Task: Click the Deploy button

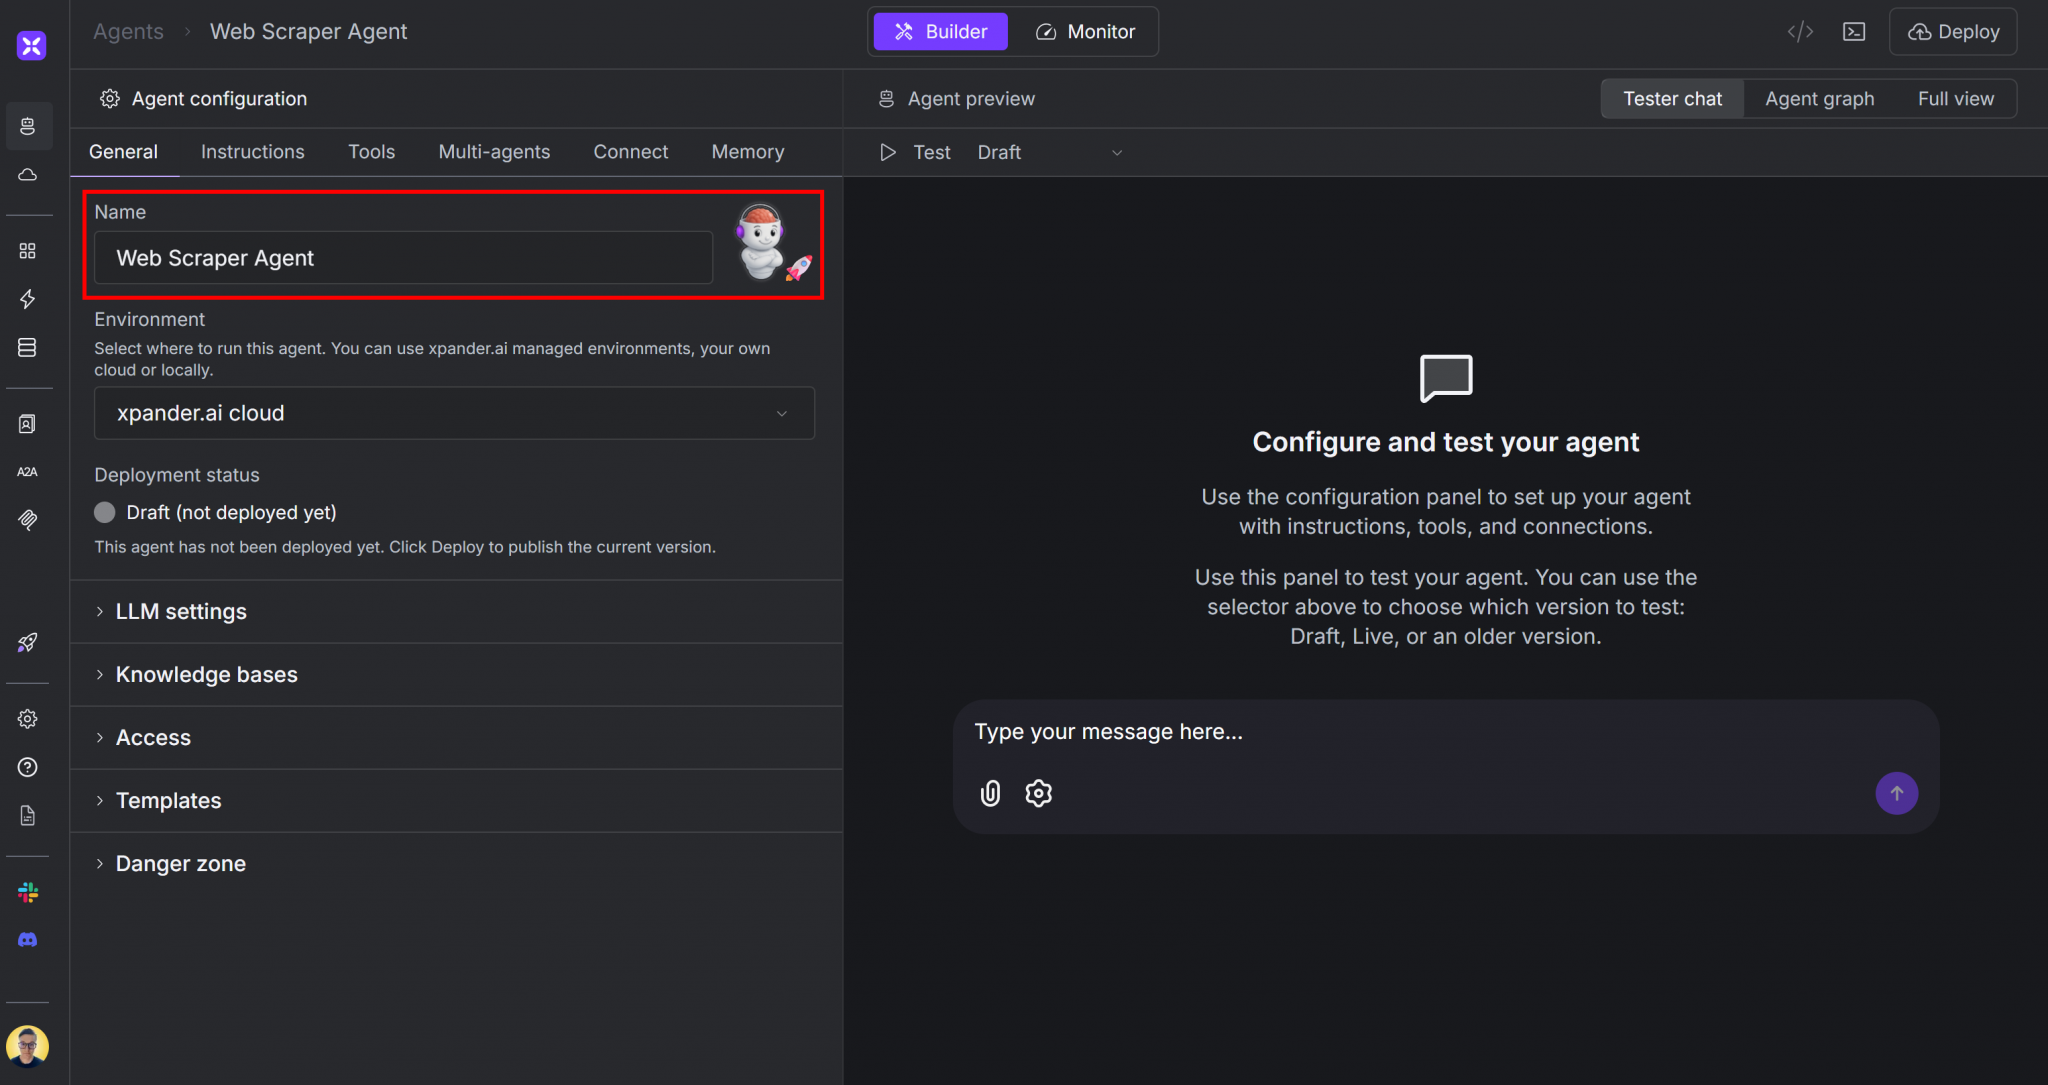Action: point(1953,32)
